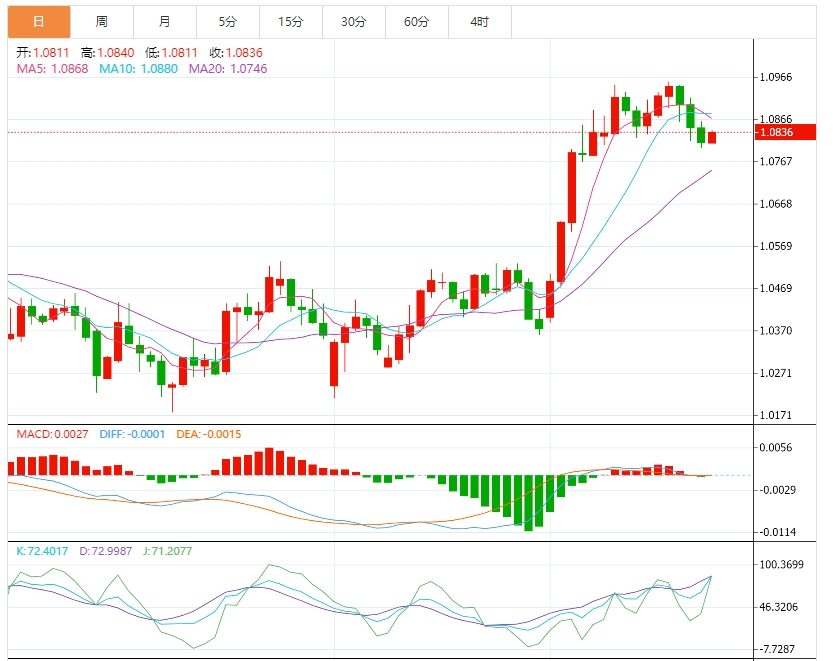Select the 15分 timeframe tab

point(290,21)
